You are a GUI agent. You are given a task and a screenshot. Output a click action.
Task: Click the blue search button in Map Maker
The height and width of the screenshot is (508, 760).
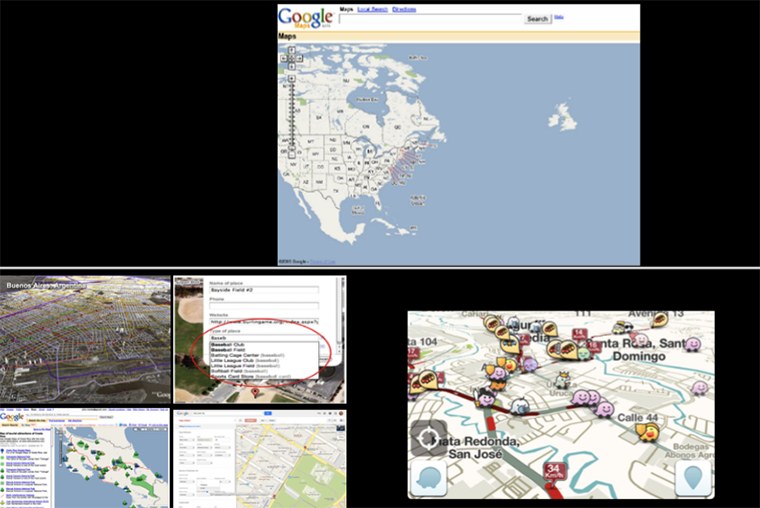[x=268, y=413]
